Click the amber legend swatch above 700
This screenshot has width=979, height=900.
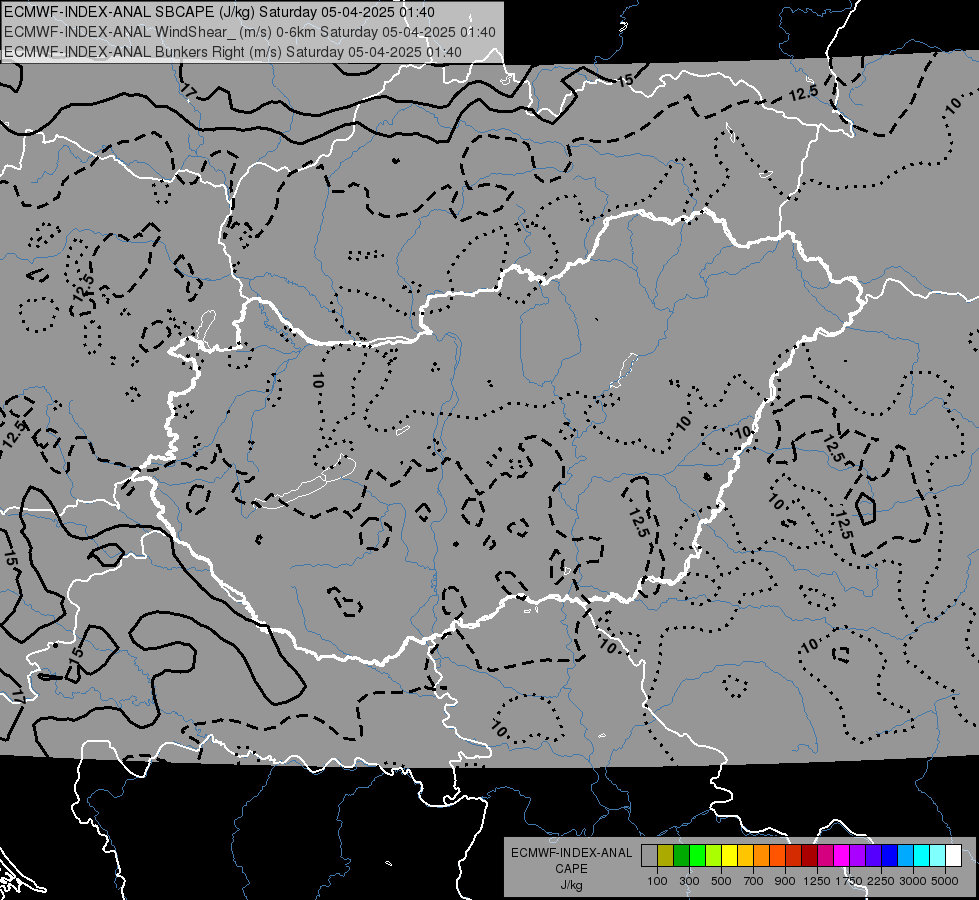click(x=745, y=856)
